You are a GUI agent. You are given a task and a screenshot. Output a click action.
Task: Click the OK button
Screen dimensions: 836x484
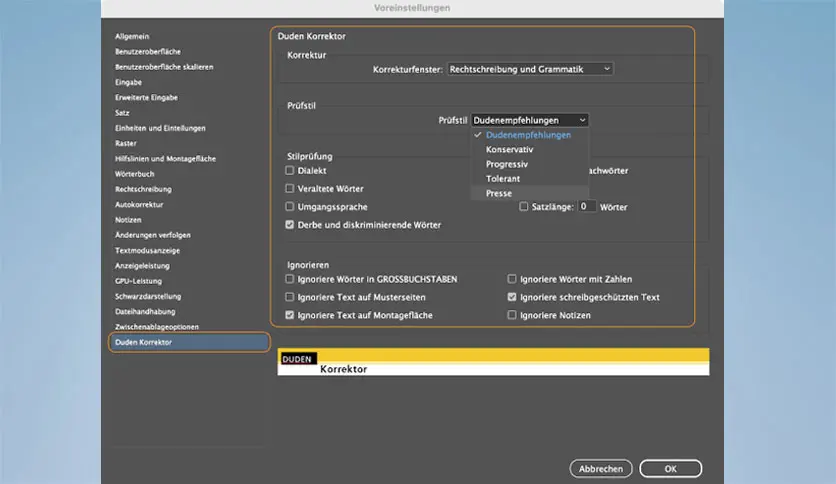pyautogui.click(x=671, y=469)
